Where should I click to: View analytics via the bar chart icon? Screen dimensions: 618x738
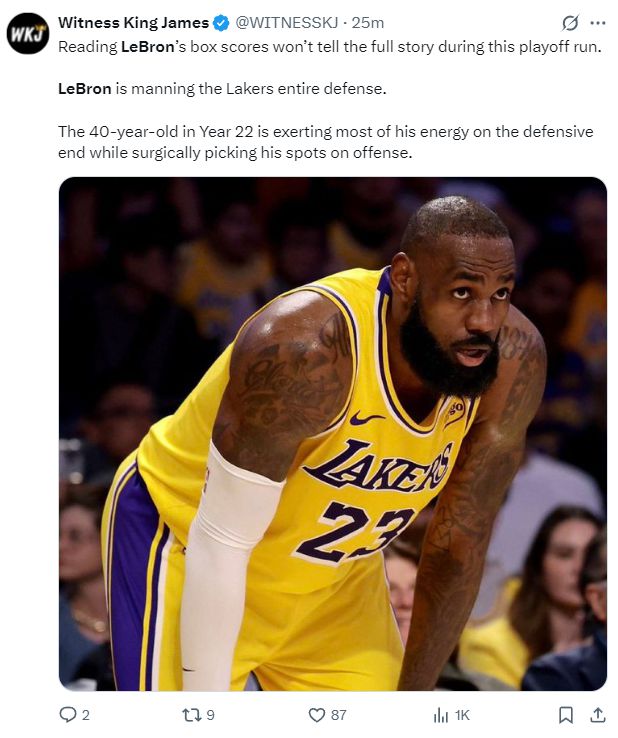tap(441, 715)
